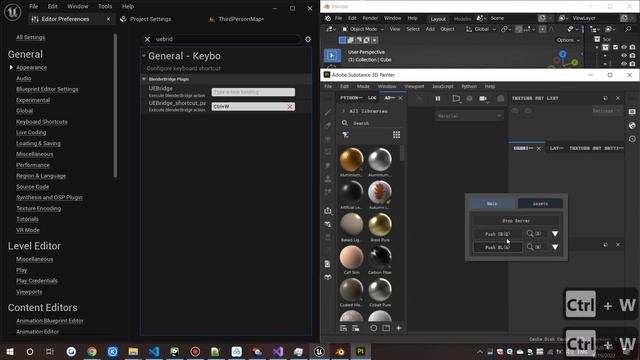This screenshot has height=360, width=640.
Task: Open the history clock icon in Painter
Action: point(632,139)
